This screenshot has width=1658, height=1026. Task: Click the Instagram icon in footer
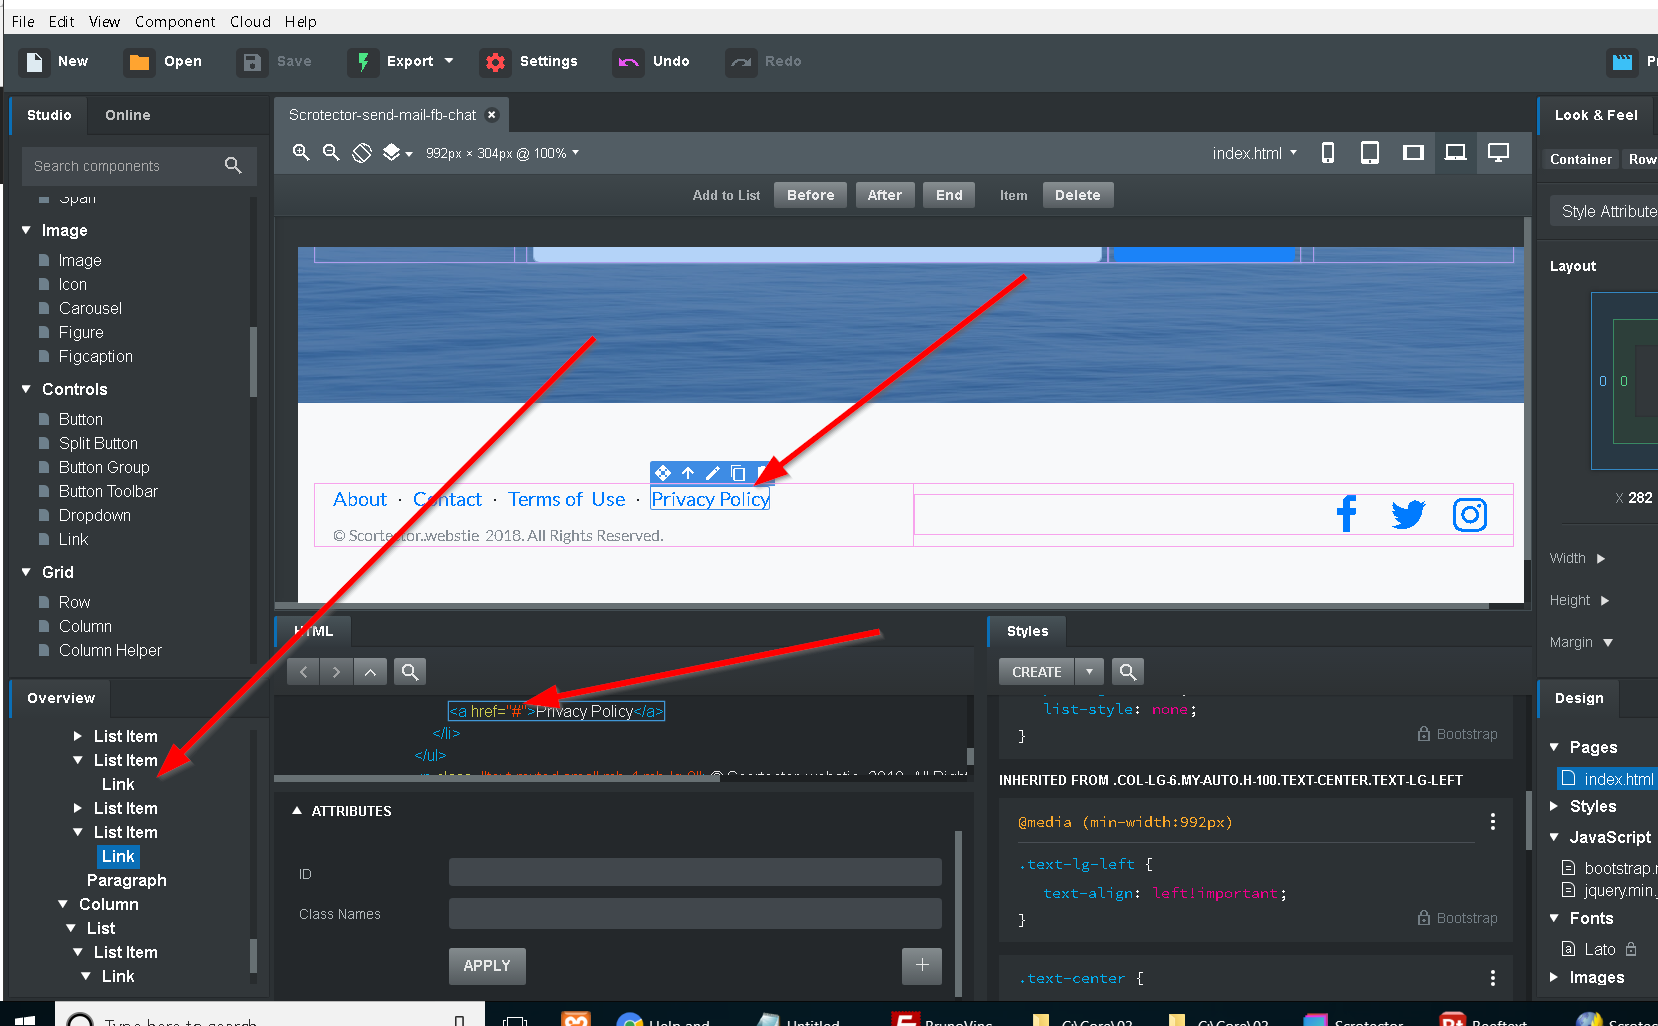tap(1470, 515)
